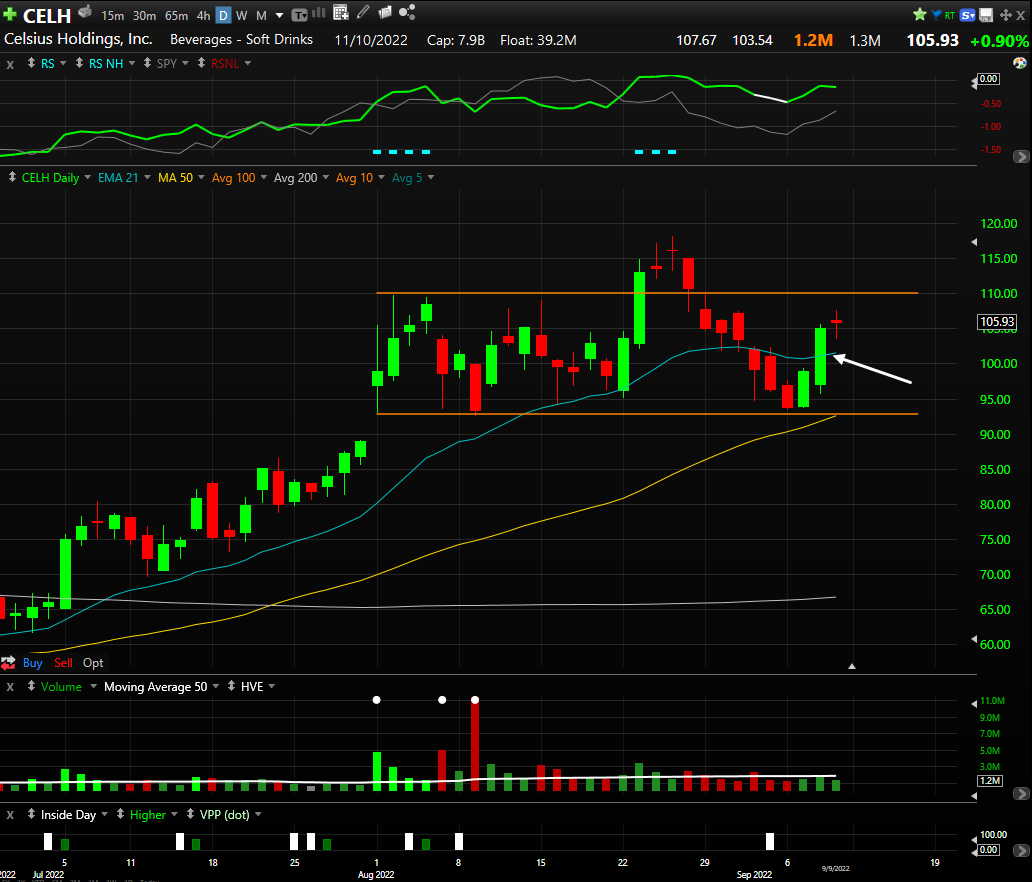This screenshot has height=882, width=1032.
Task: Click the Inside Day pane scroll arrow
Action: coord(1021,850)
